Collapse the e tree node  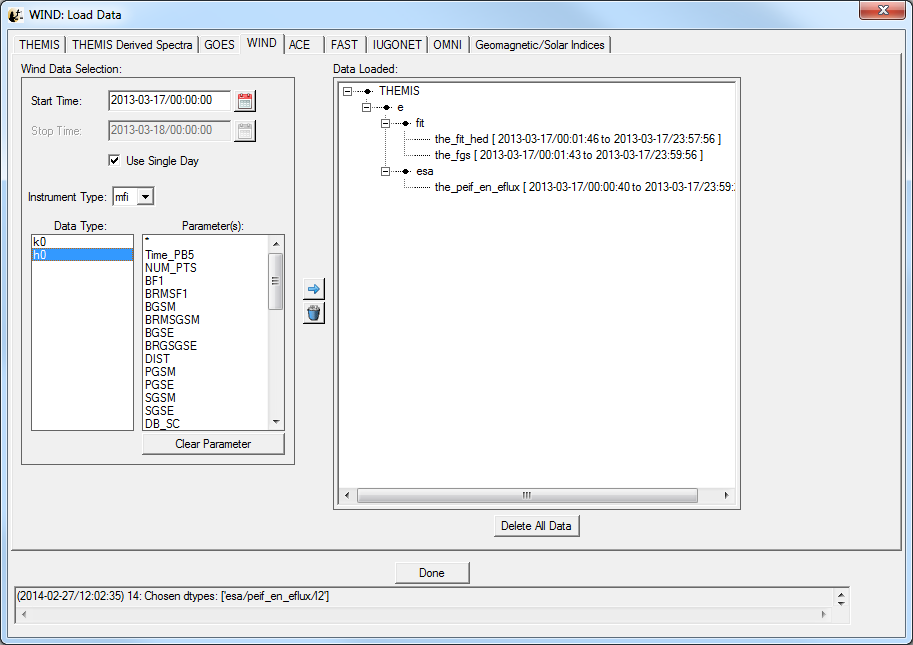coord(366,107)
